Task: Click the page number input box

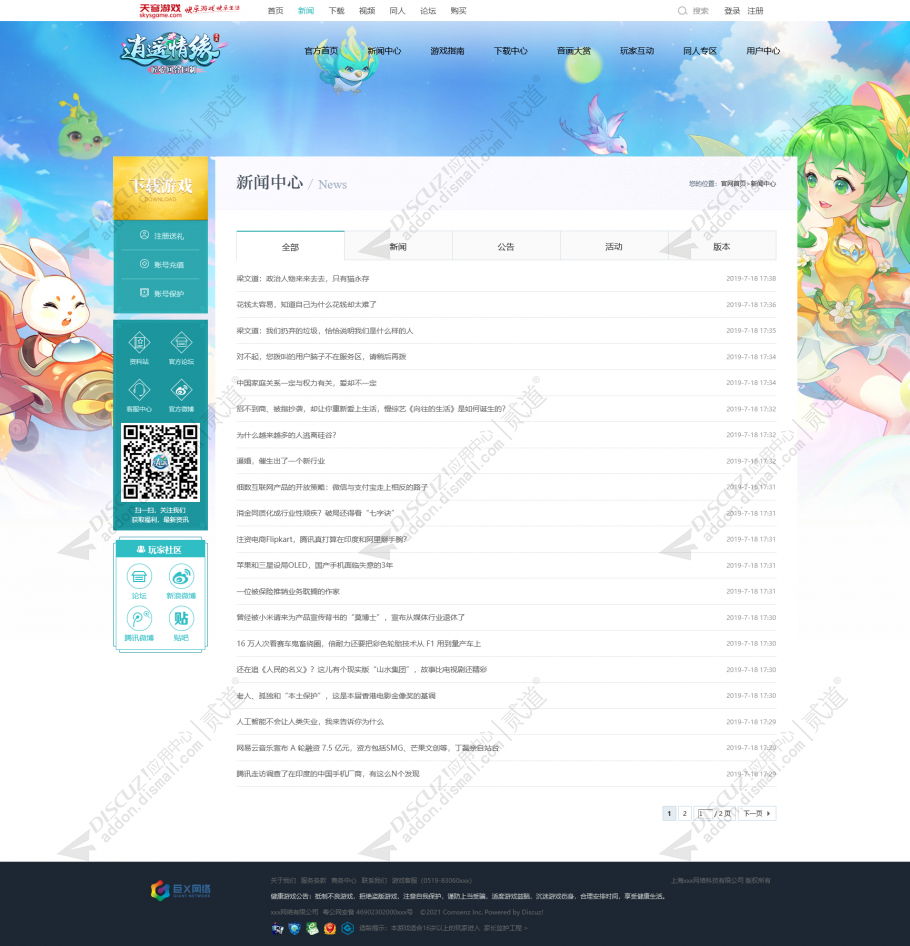Action: coord(704,813)
